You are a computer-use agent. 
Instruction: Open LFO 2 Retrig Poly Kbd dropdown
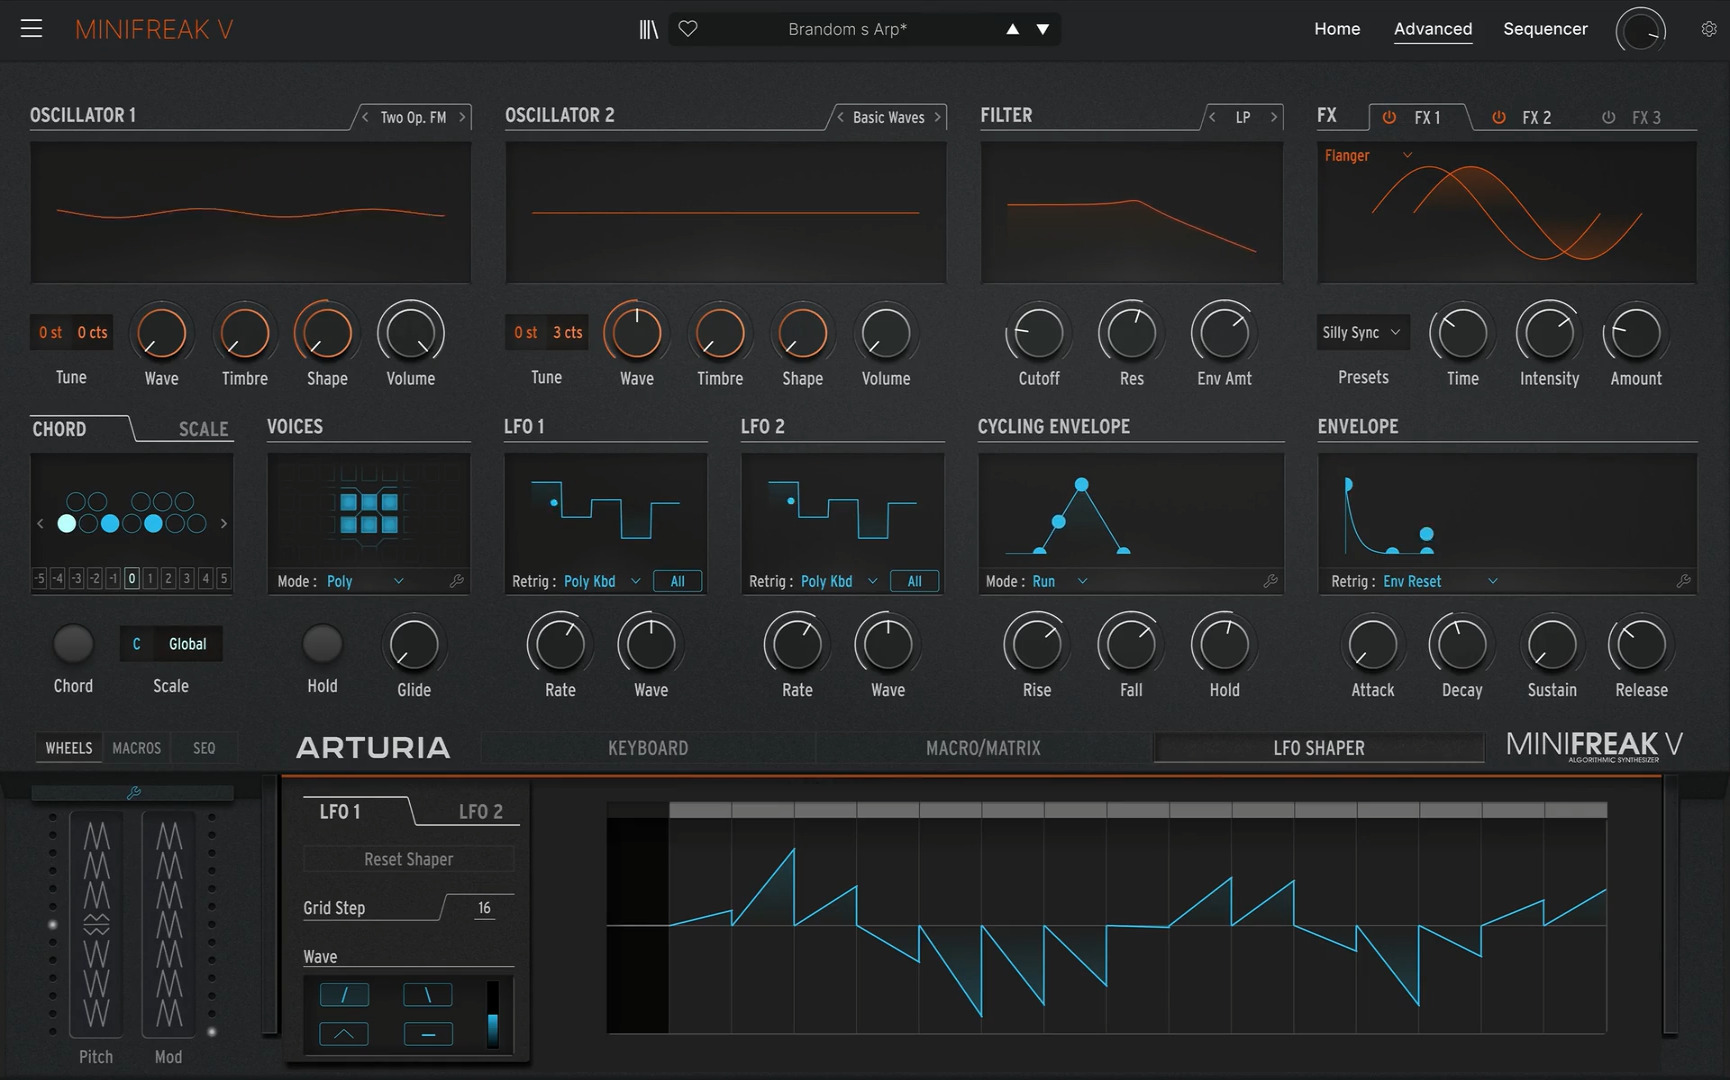839,581
